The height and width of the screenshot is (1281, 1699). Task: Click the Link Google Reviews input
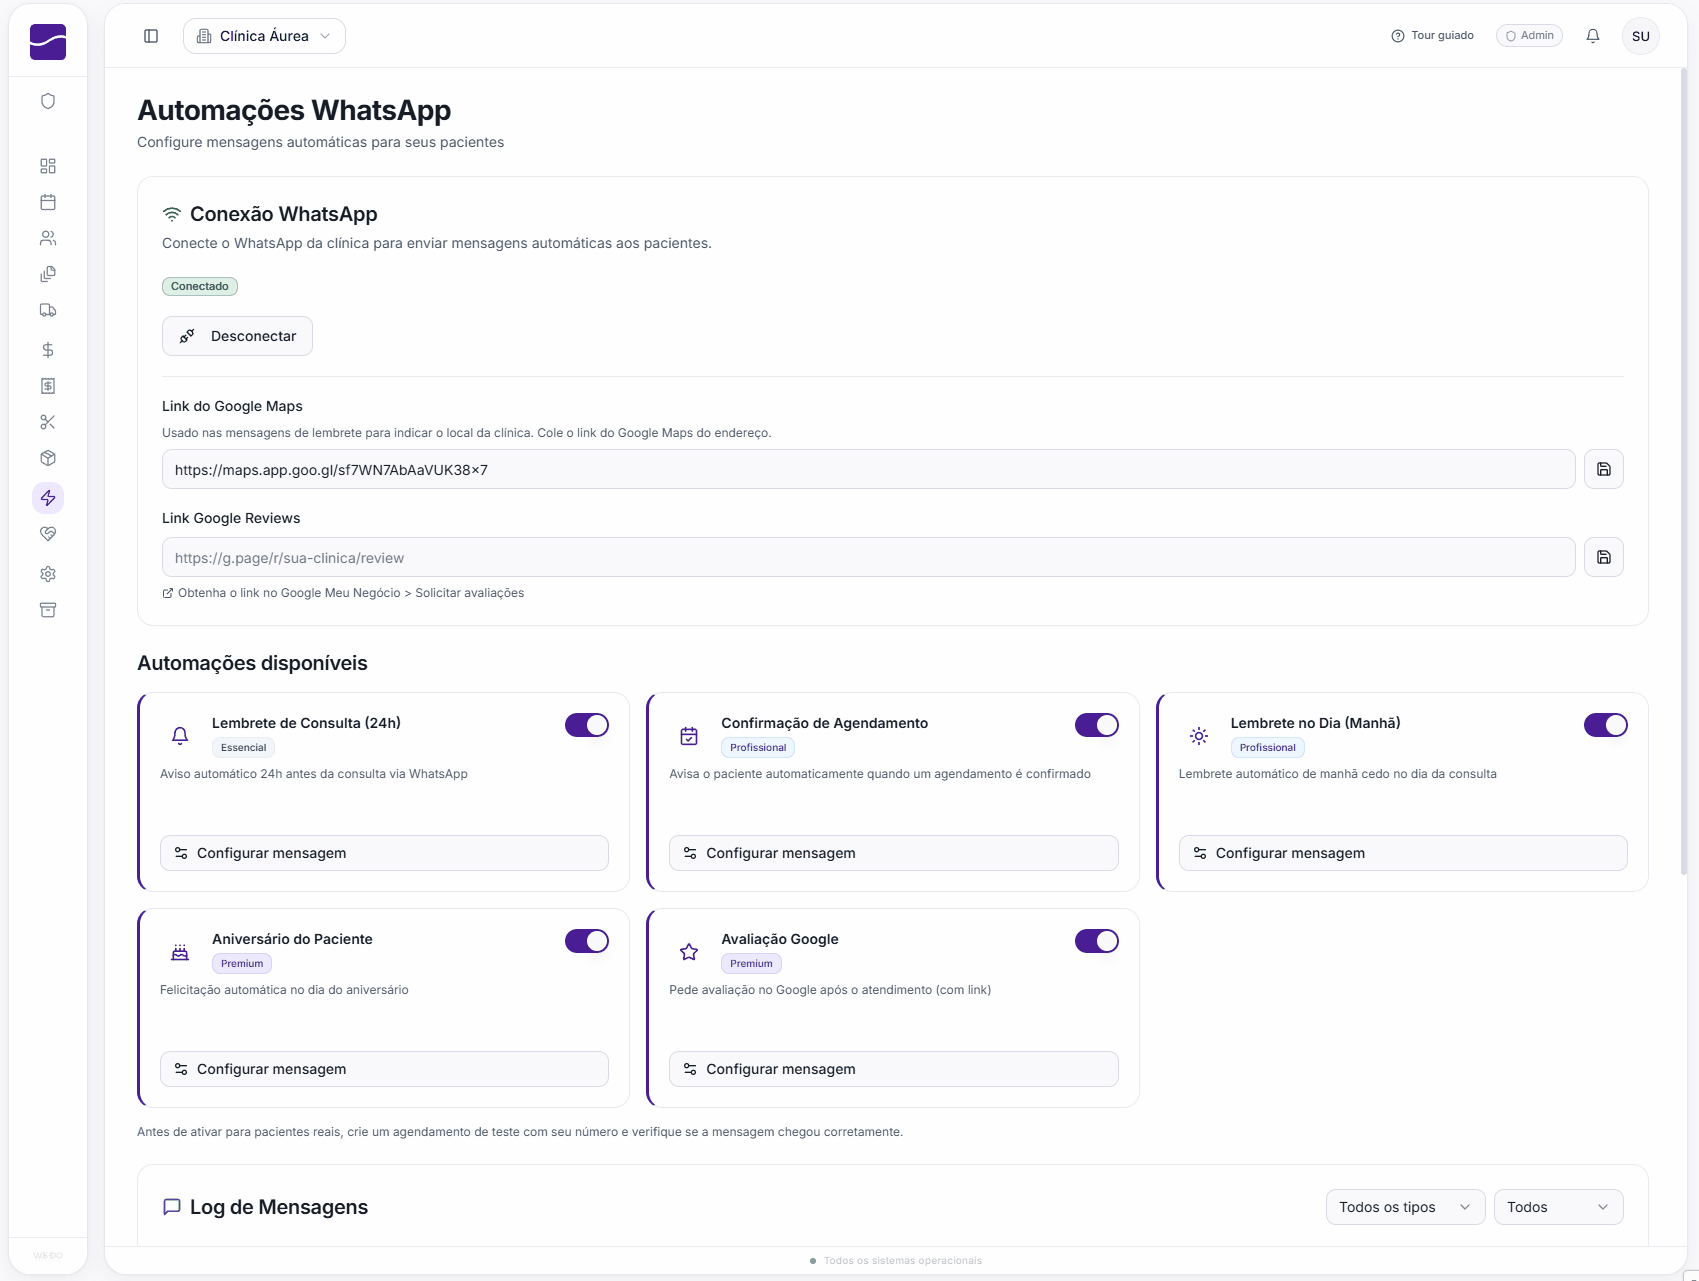pyautogui.click(x=868, y=557)
